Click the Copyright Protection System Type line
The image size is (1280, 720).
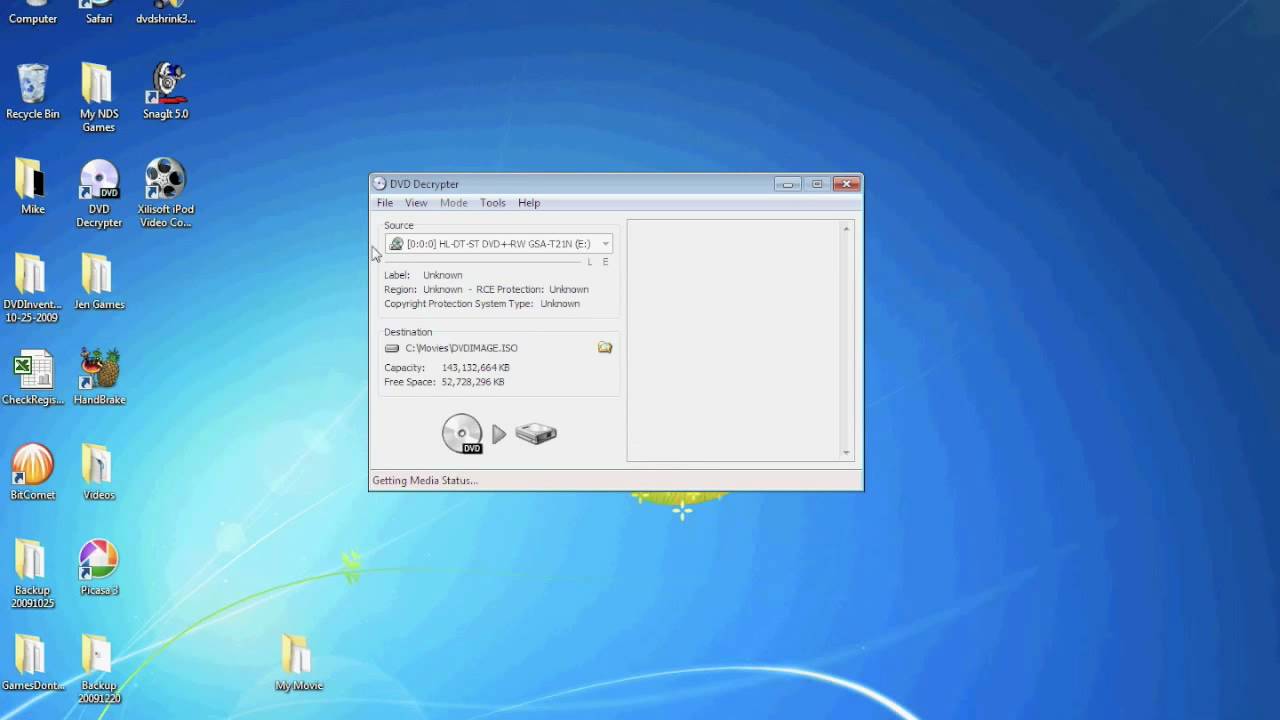coord(482,304)
